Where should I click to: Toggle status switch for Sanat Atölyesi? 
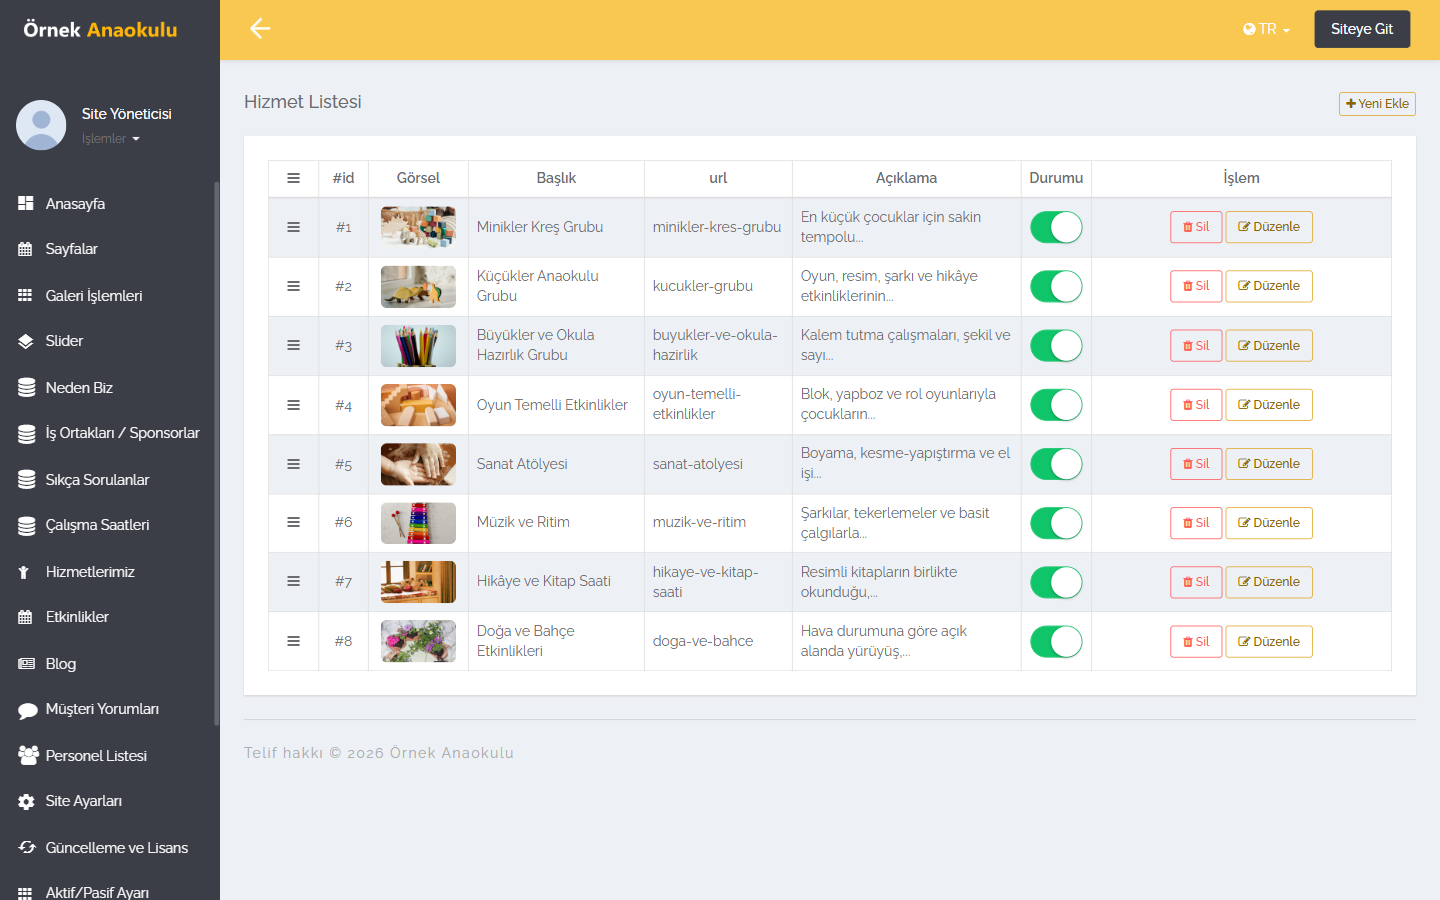(x=1056, y=464)
